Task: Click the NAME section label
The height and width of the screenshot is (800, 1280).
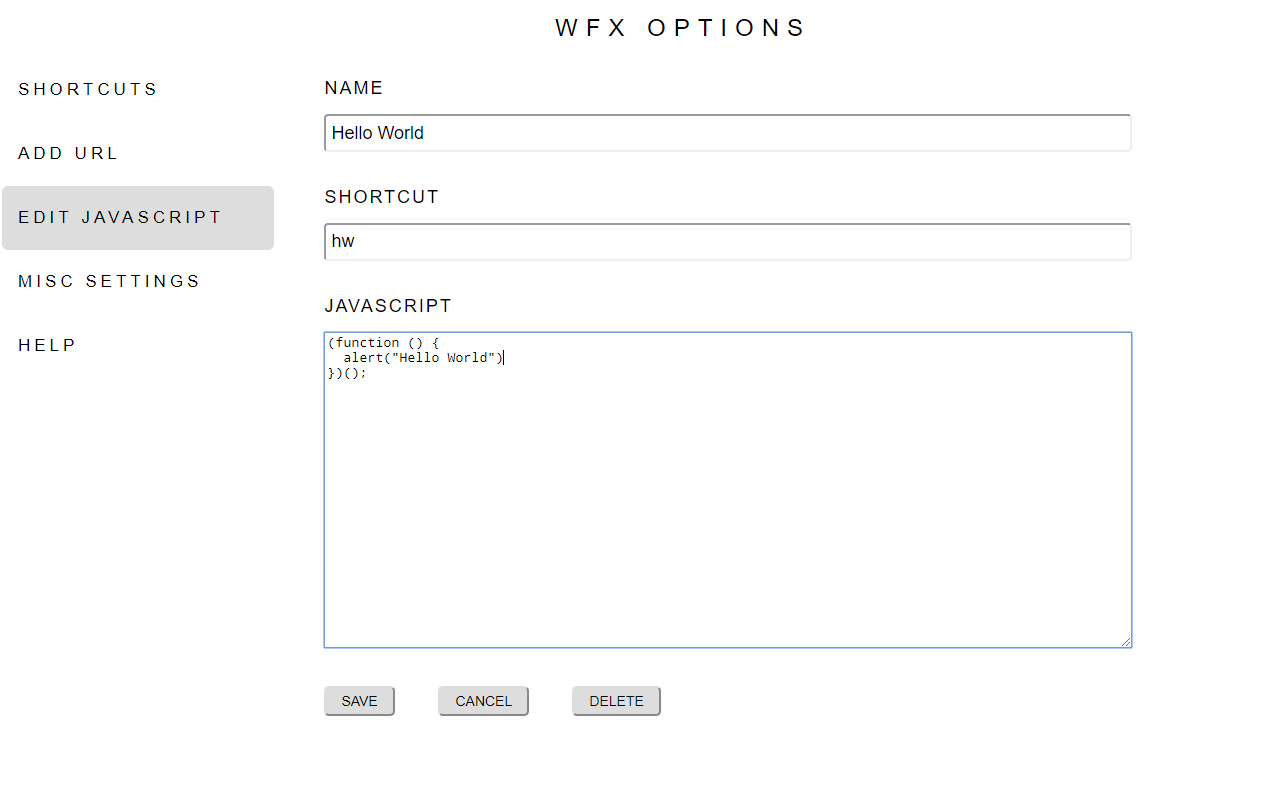Action: tap(353, 88)
